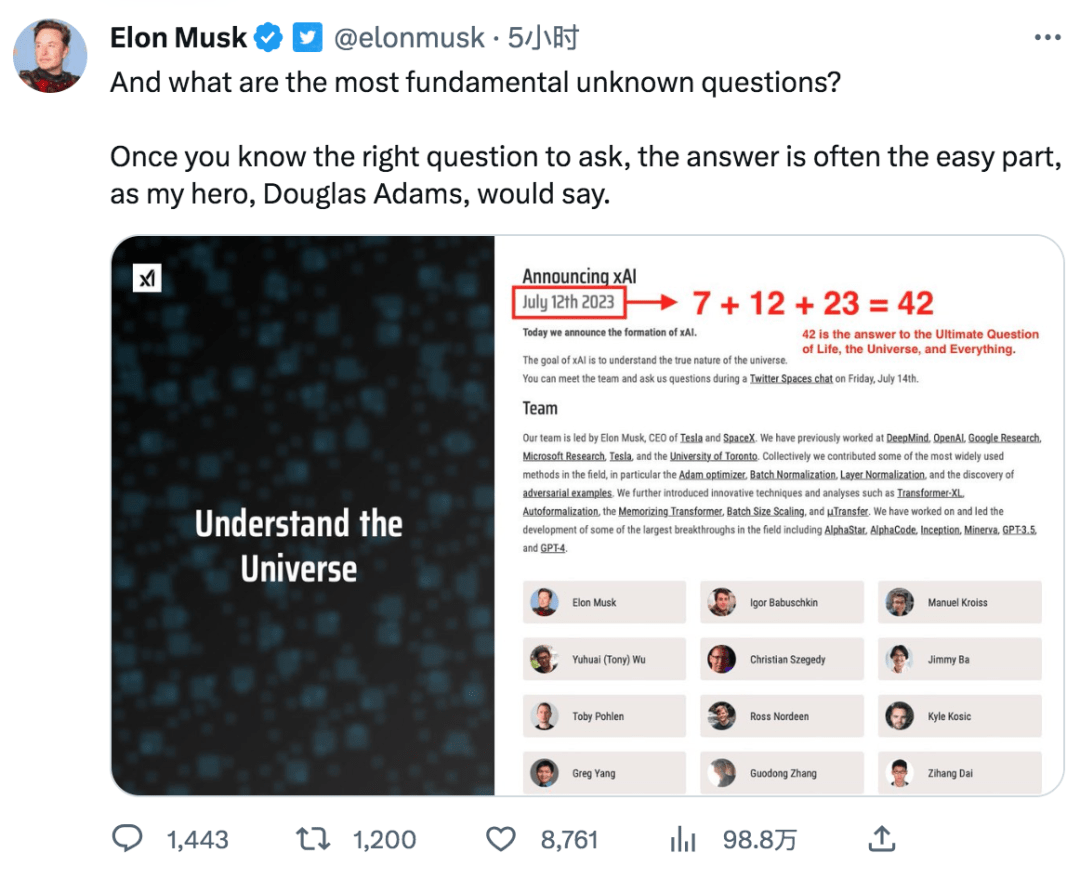Click the Twitter bird affiliate badge
Screen dimensions: 1080x879
[306, 39]
